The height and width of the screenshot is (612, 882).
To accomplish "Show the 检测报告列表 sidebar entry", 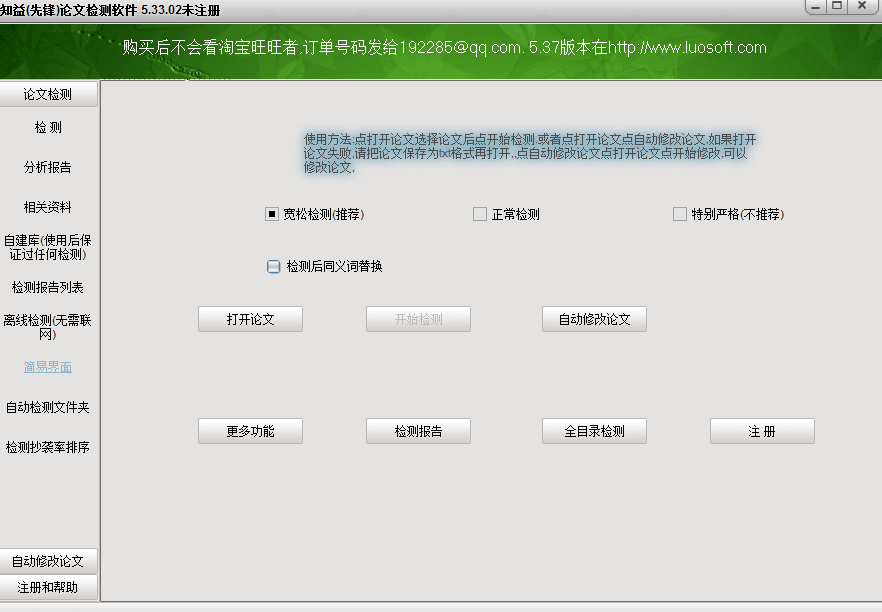I will pos(48,287).
